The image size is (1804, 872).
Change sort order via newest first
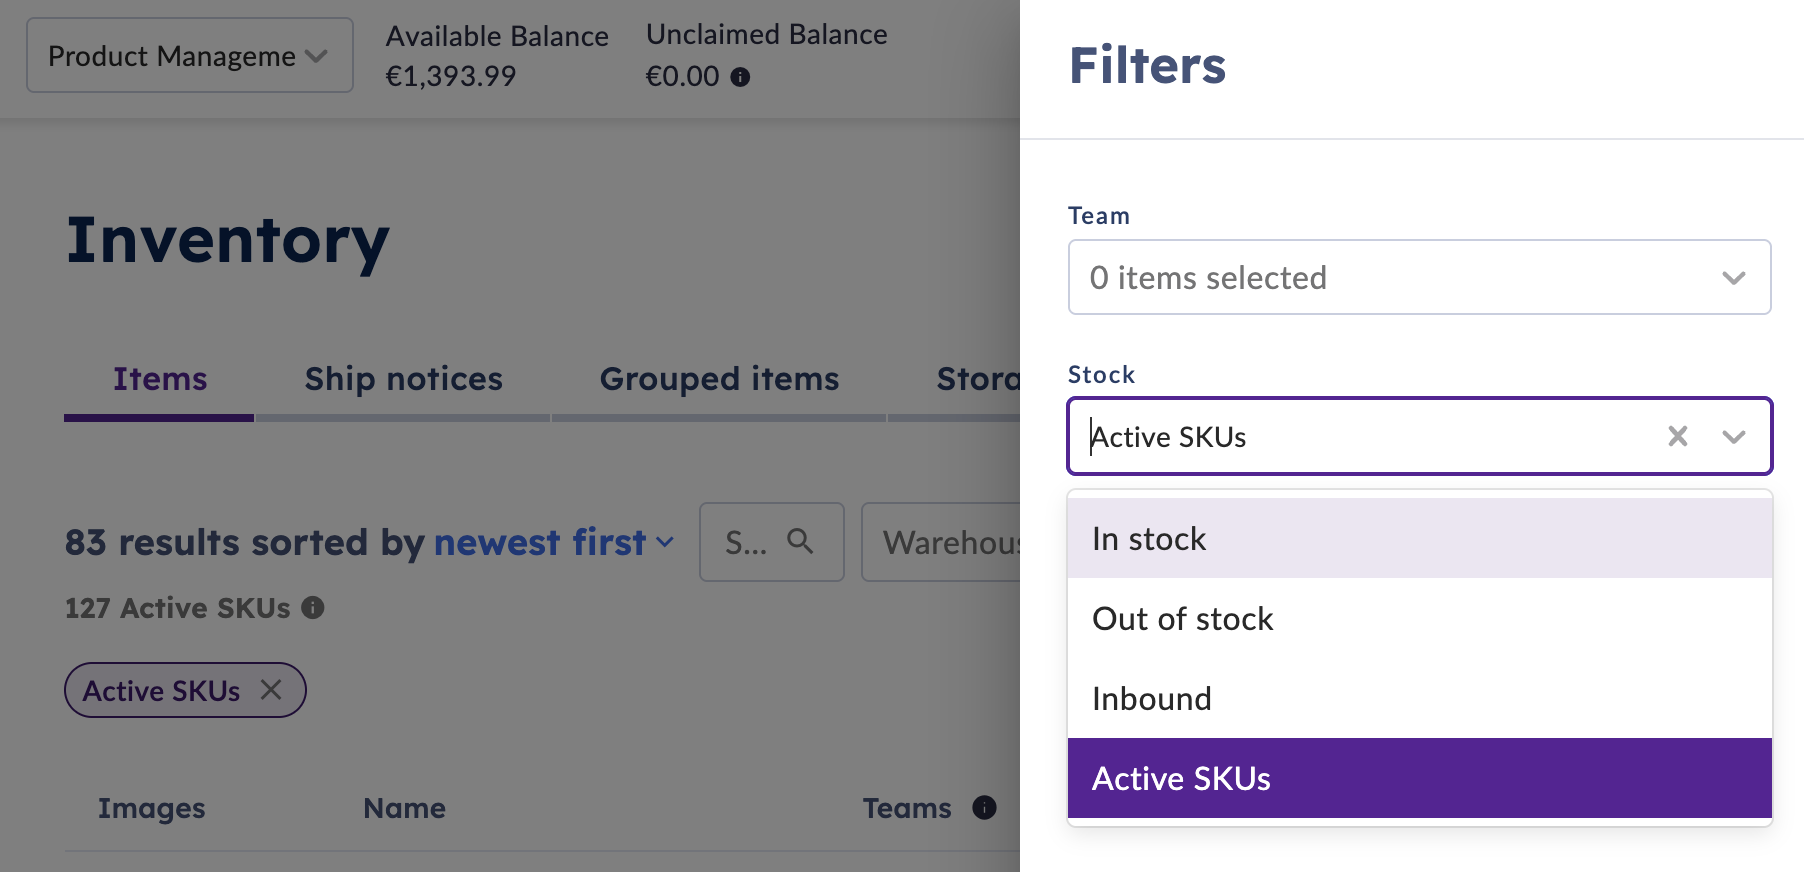tap(553, 542)
